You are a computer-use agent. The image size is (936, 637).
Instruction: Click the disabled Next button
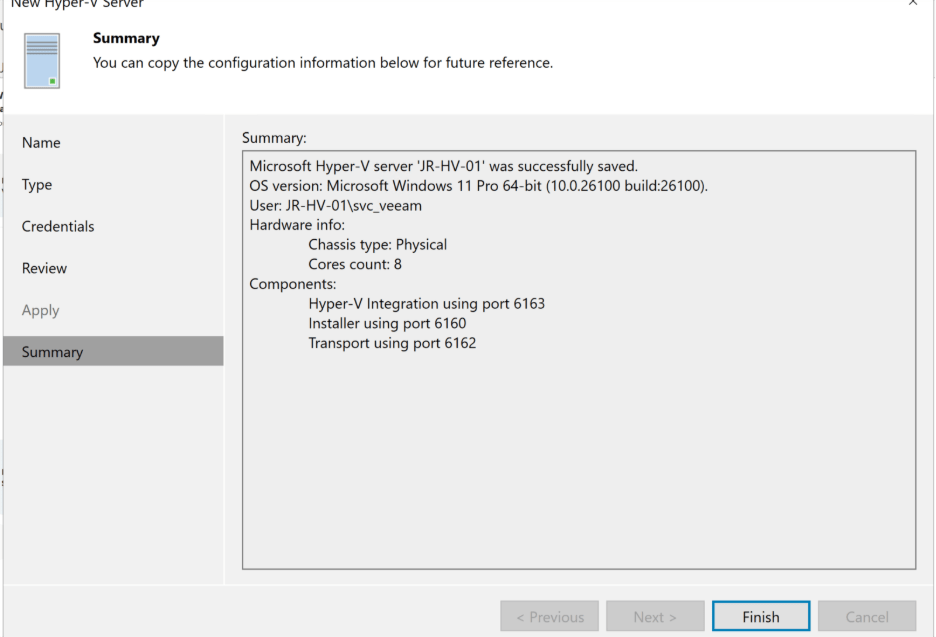[655, 617]
